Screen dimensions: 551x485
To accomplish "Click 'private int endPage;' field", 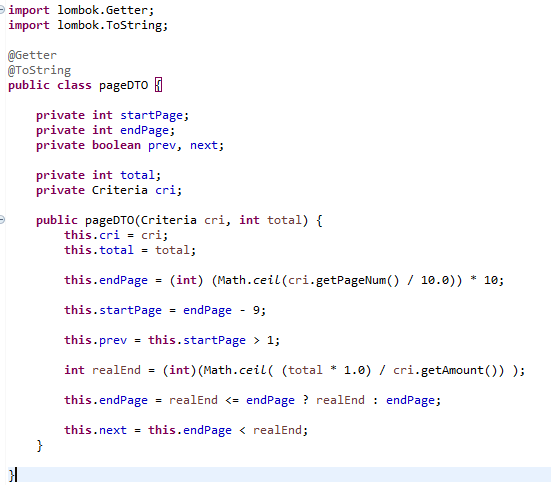I will (x=105, y=130).
